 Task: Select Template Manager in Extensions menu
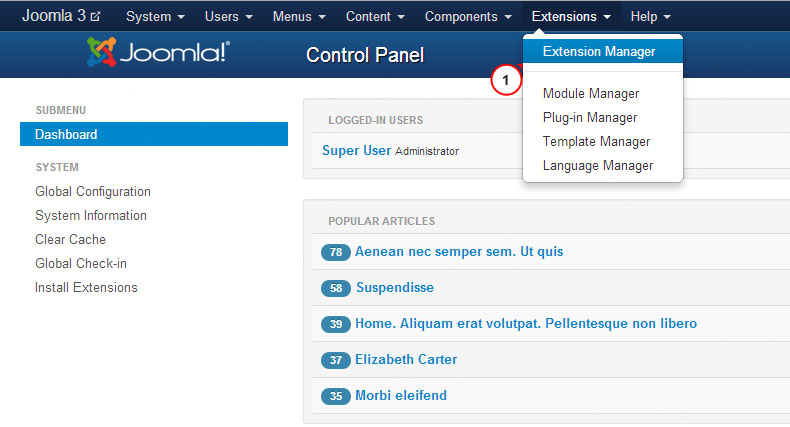click(596, 142)
